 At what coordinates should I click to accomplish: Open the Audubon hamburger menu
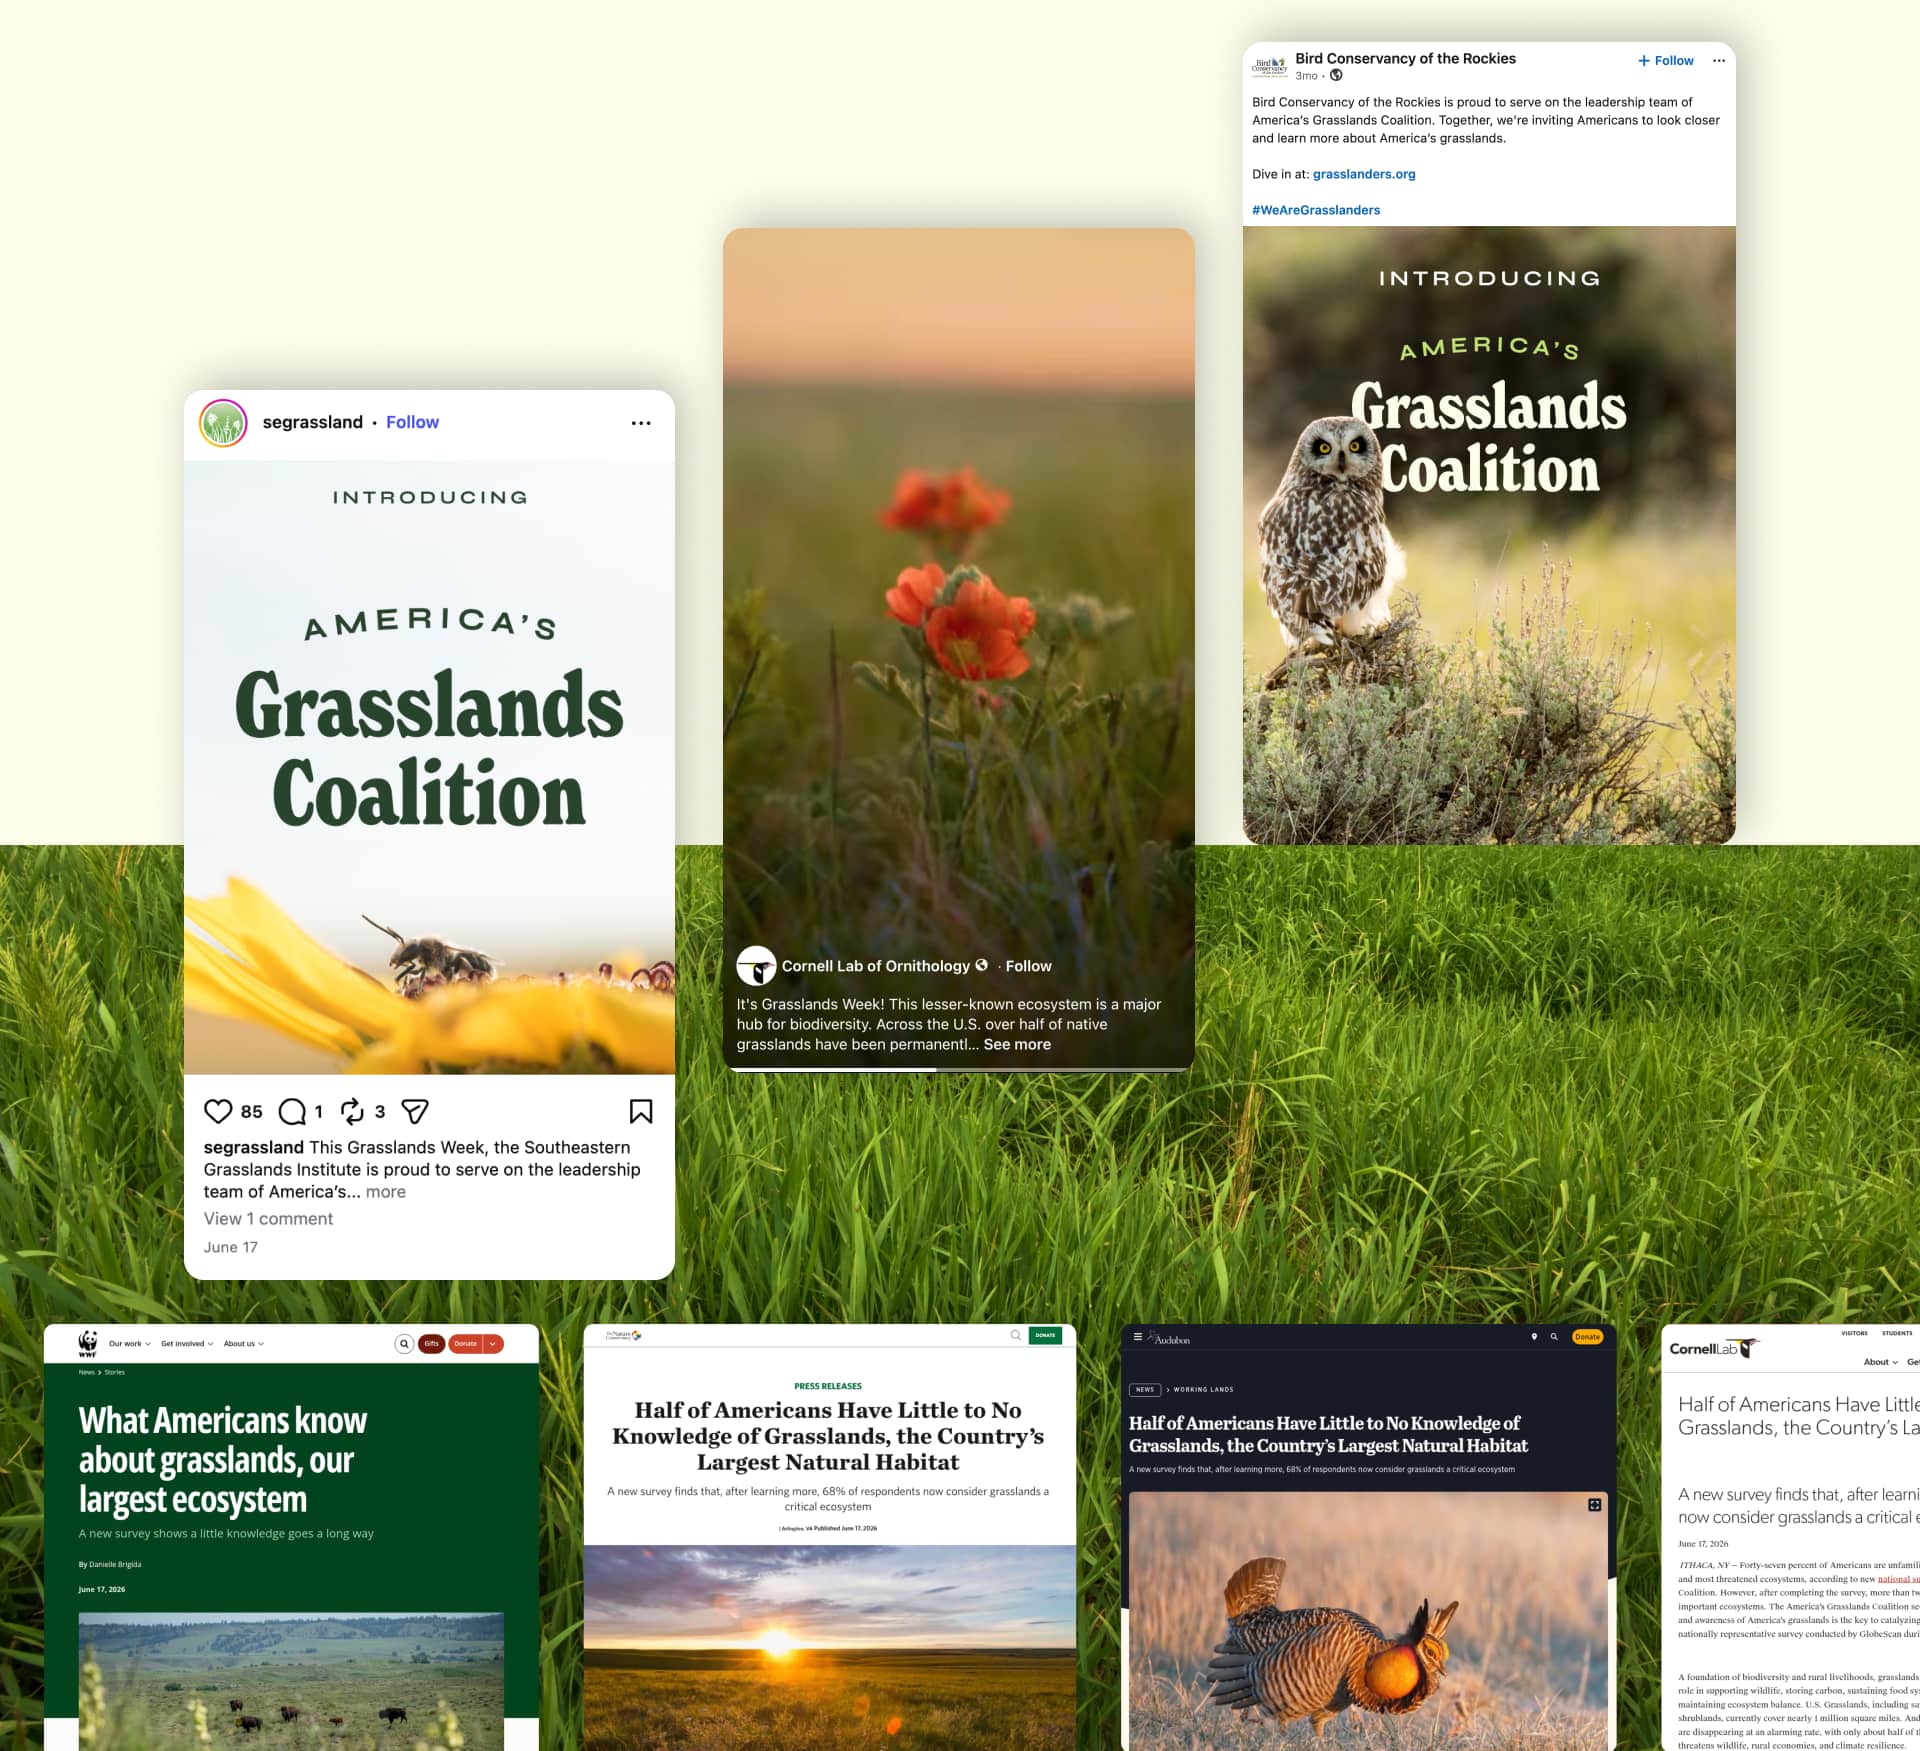pos(1137,1337)
